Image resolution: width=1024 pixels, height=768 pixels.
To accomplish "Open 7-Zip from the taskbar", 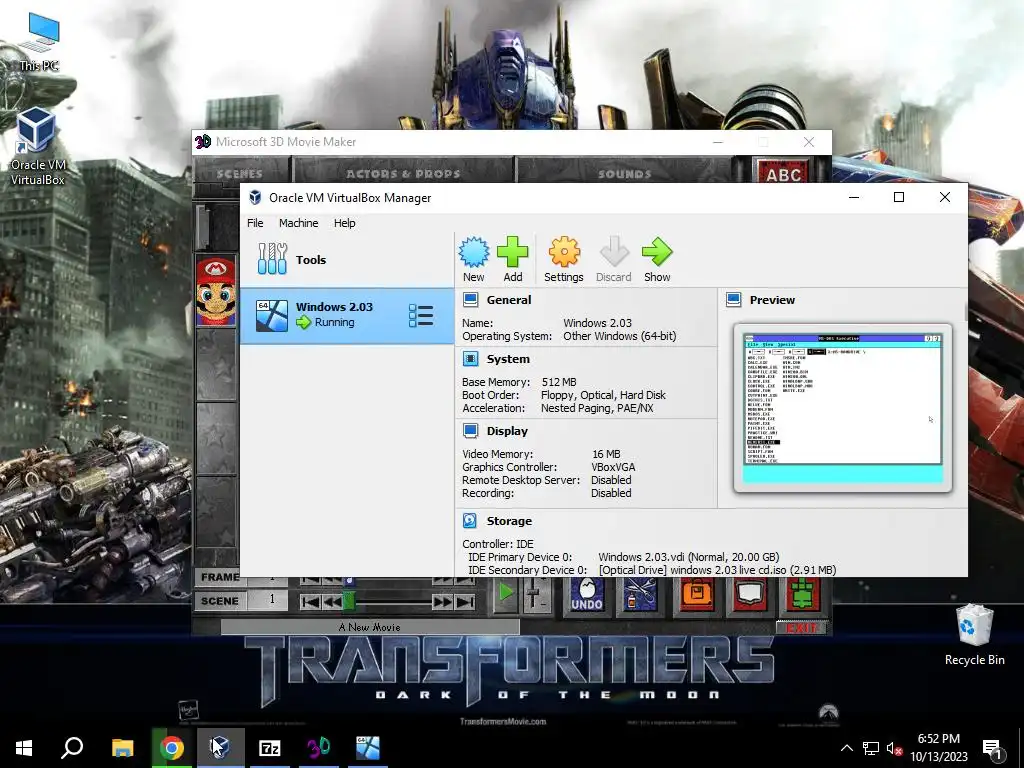I will 269,748.
